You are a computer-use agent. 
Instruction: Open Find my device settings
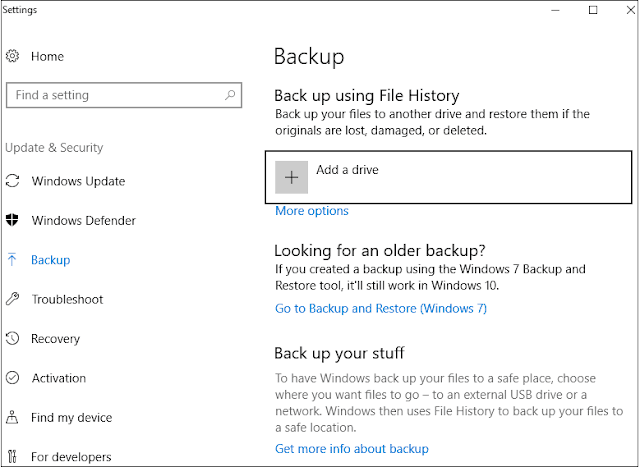point(71,418)
